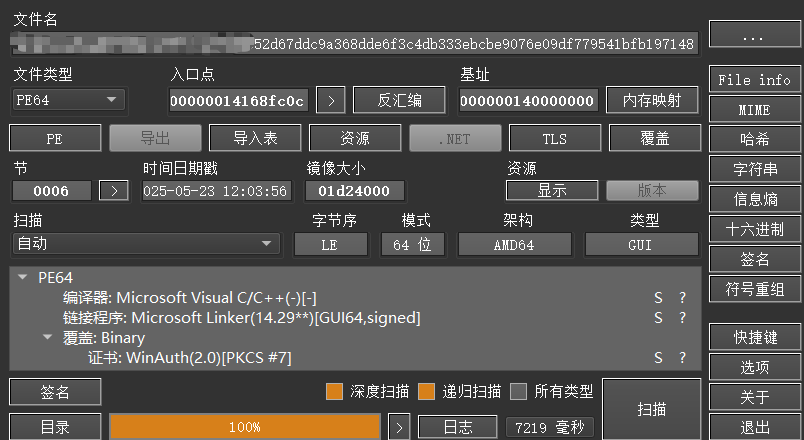Image resolution: width=804 pixels, height=440 pixels.
Task: Enable the 所有类型 checkbox
Action: [x=518, y=392]
